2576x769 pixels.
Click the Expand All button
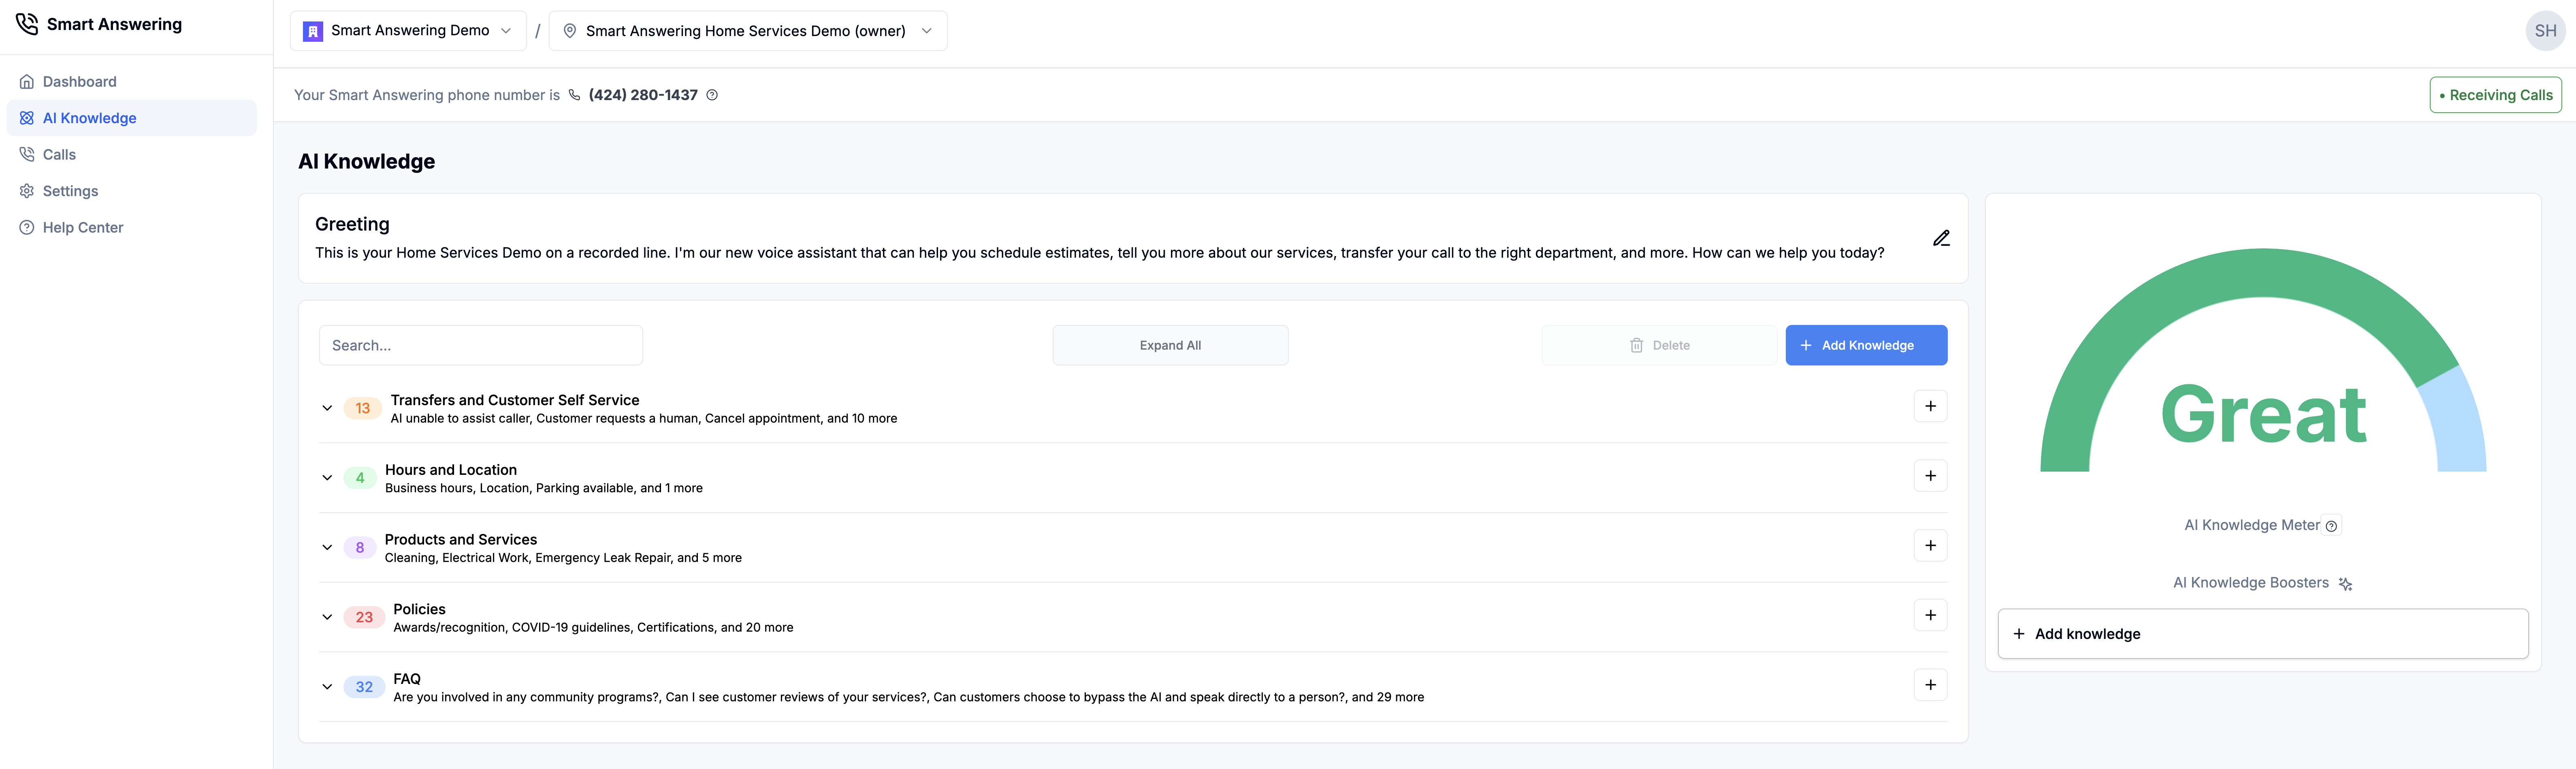pos(1170,345)
